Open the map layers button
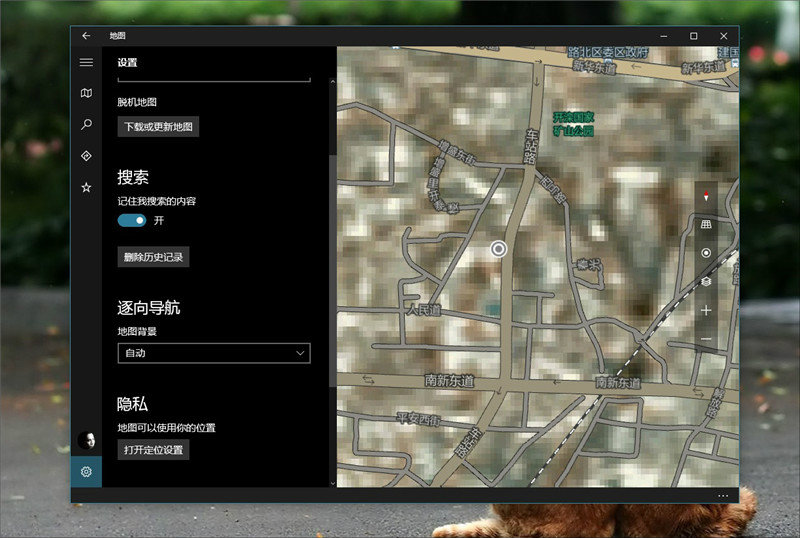Screen dimensions: 800x538 tap(706, 281)
